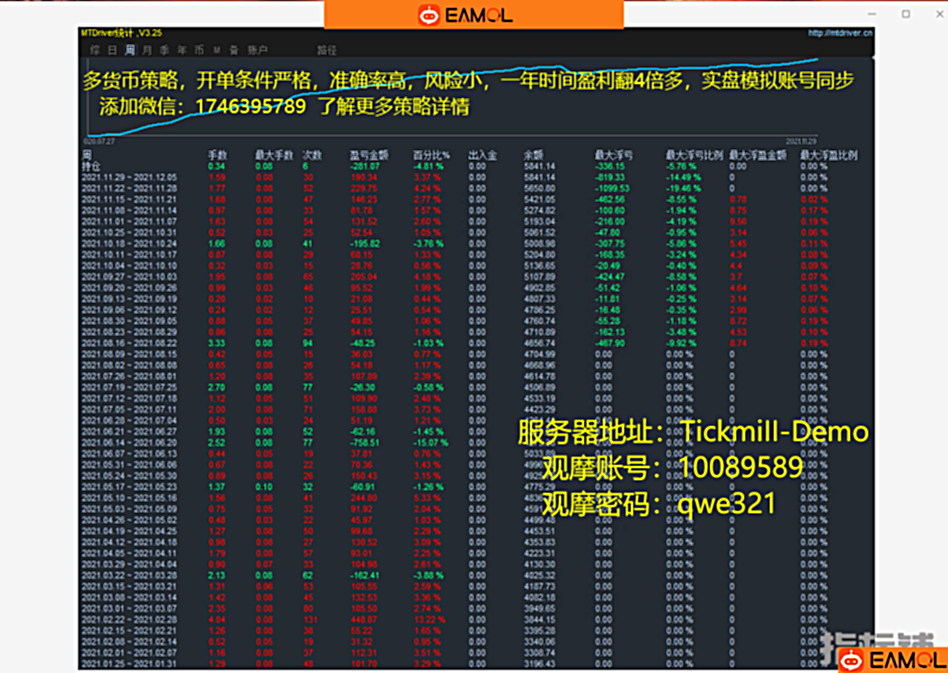Click the EAMOL badge at bottom right
Viewport: 948px width, 673px height.
tap(893, 660)
